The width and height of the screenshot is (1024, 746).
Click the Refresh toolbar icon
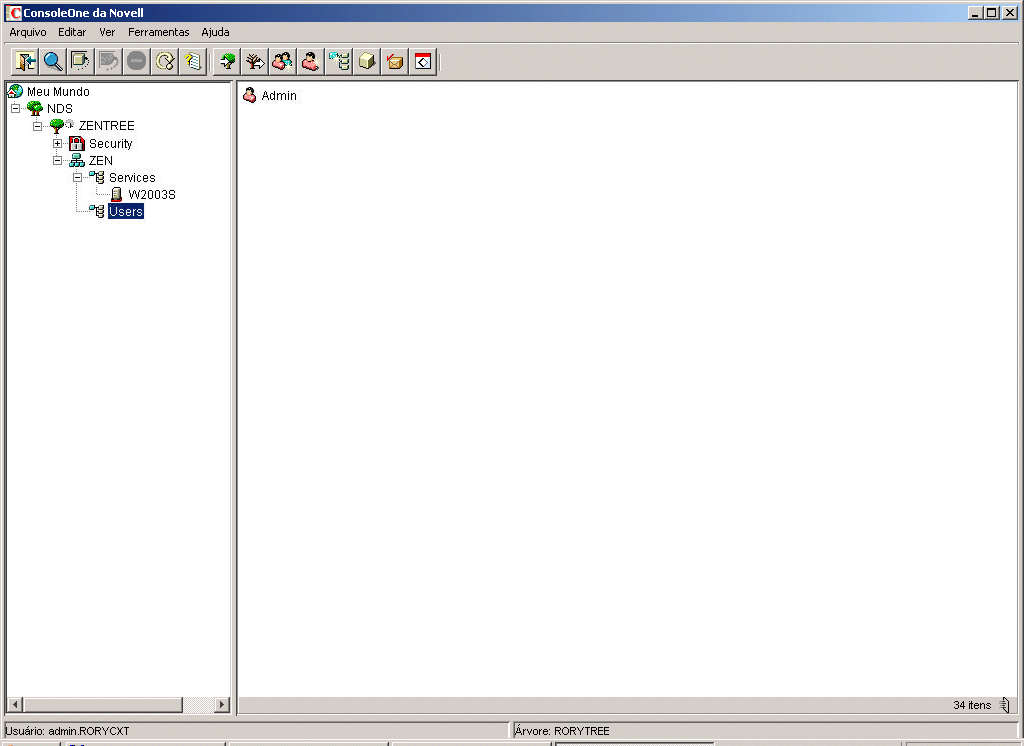pos(165,62)
